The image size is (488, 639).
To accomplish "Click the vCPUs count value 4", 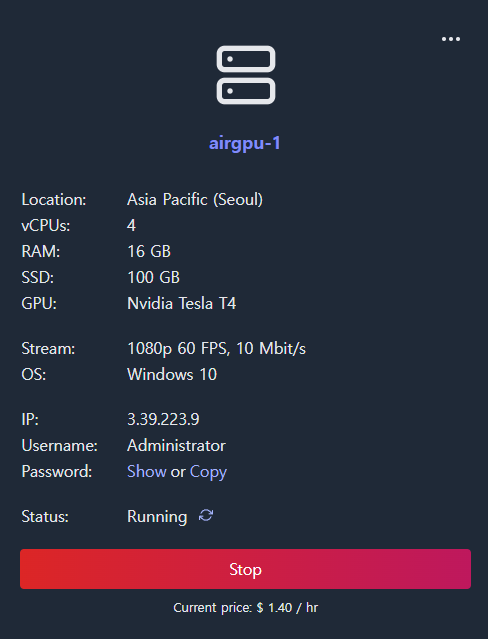I will click(x=131, y=225).
